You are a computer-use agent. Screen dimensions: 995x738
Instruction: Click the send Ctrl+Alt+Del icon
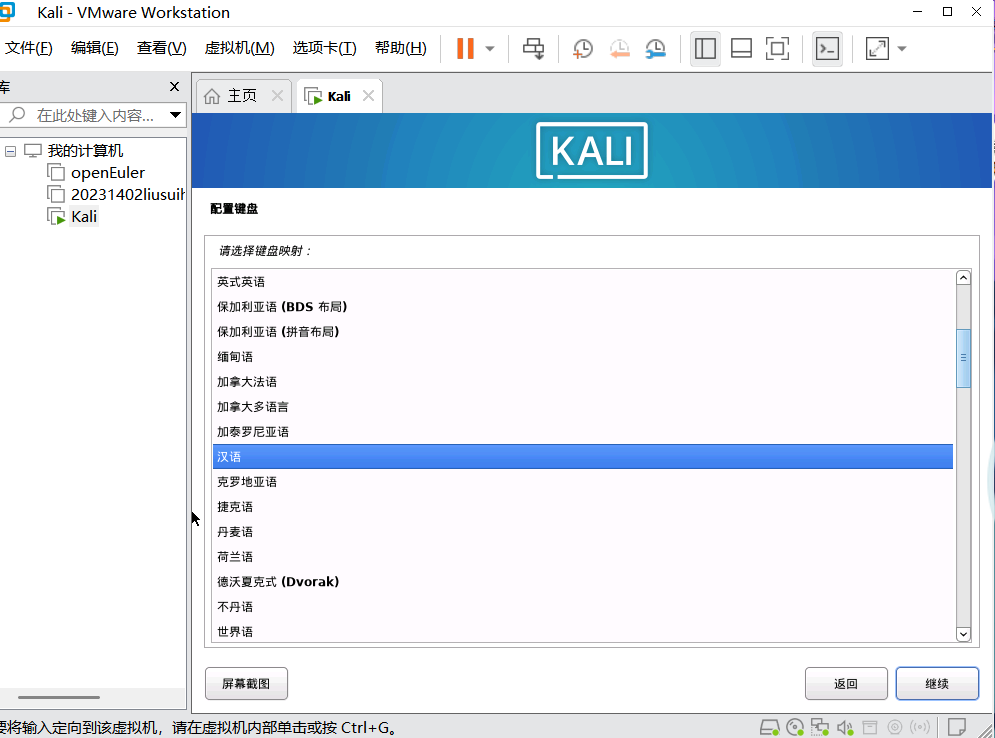point(533,48)
